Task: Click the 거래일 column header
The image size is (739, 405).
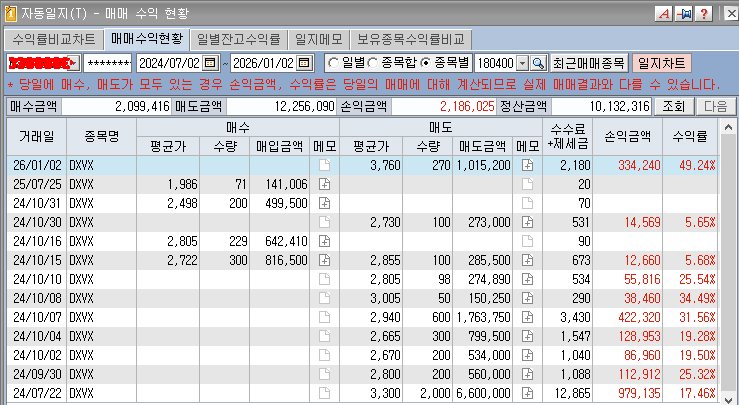Action: point(37,137)
